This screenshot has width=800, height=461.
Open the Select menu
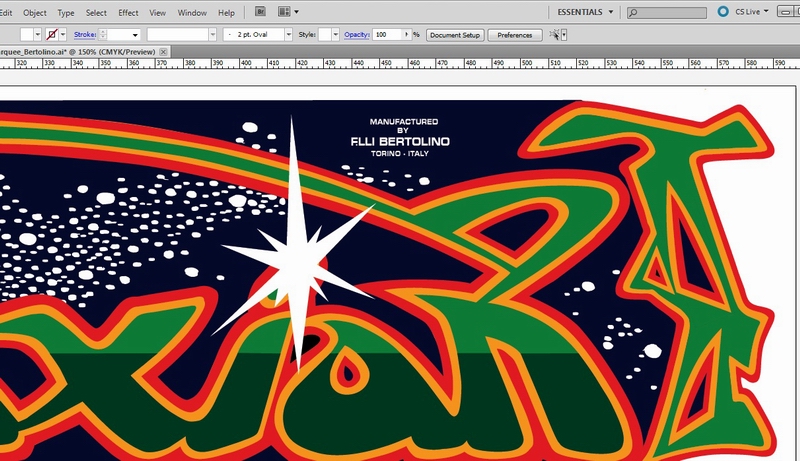[96, 13]
